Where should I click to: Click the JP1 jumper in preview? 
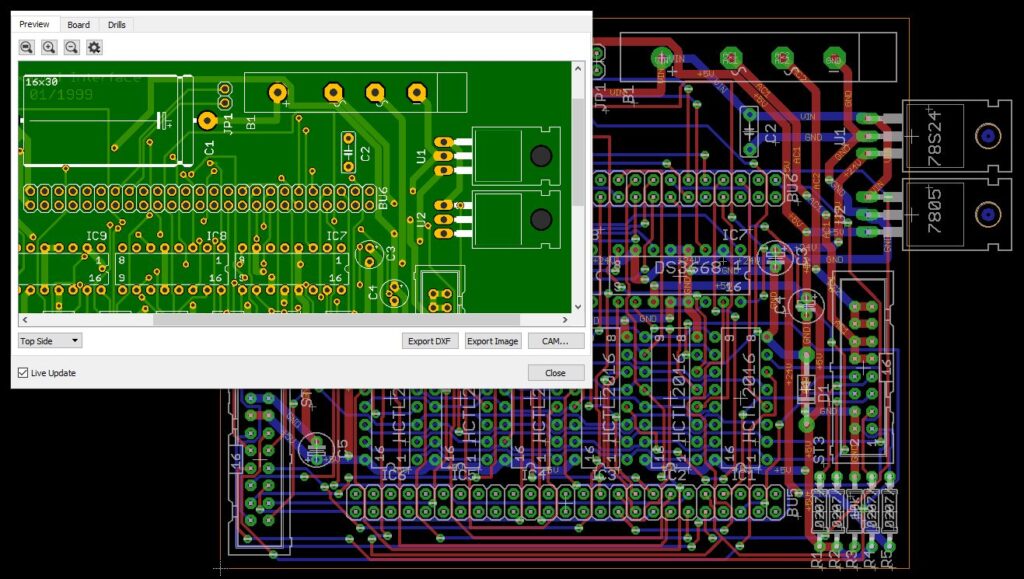[225, 96]
